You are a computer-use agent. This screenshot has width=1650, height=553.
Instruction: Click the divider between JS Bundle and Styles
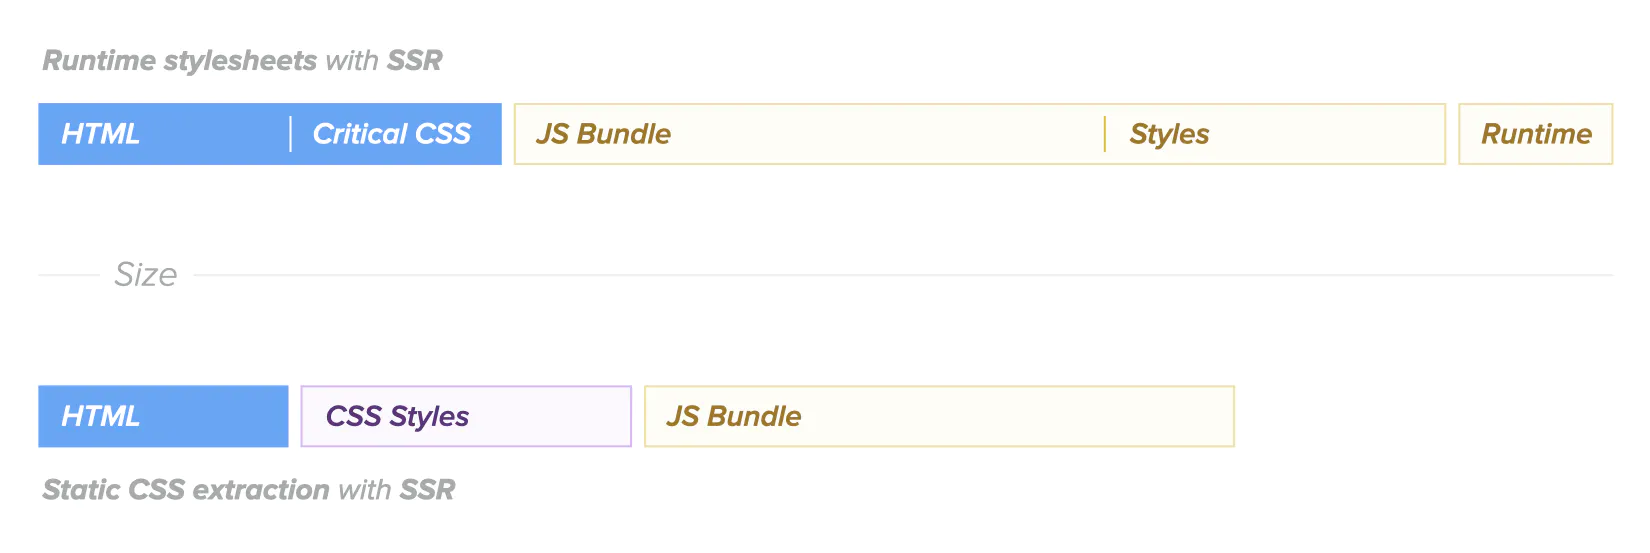[x=1105, y=134]
